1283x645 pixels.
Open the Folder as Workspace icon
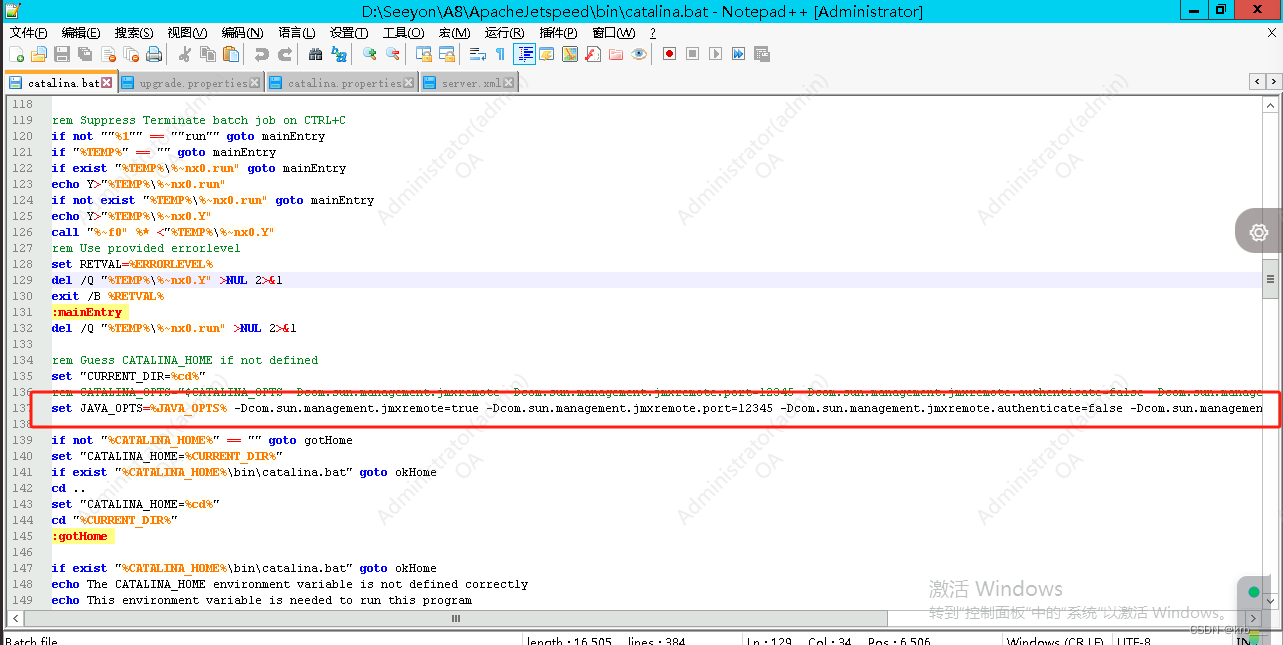(x=616, y=54)
